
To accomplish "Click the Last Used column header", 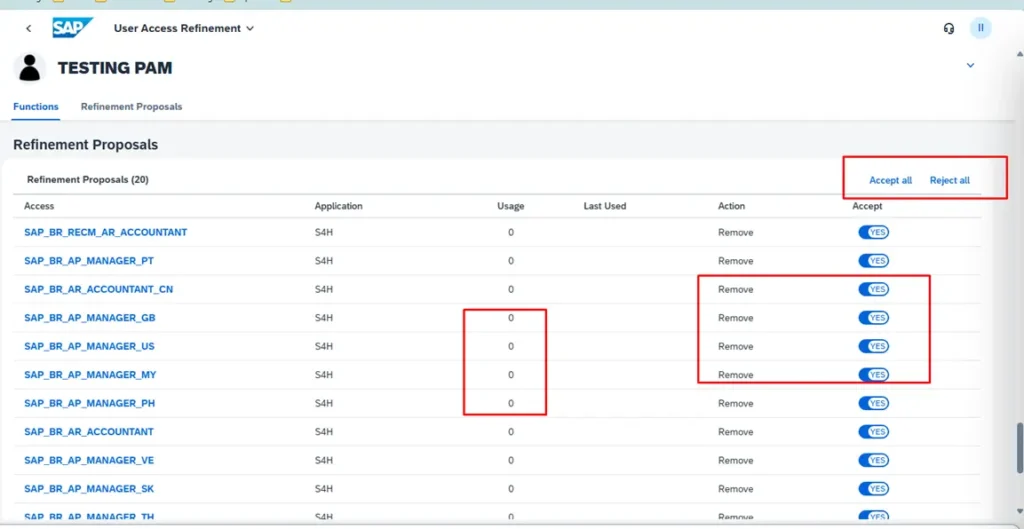I will (x=604, y=207).
